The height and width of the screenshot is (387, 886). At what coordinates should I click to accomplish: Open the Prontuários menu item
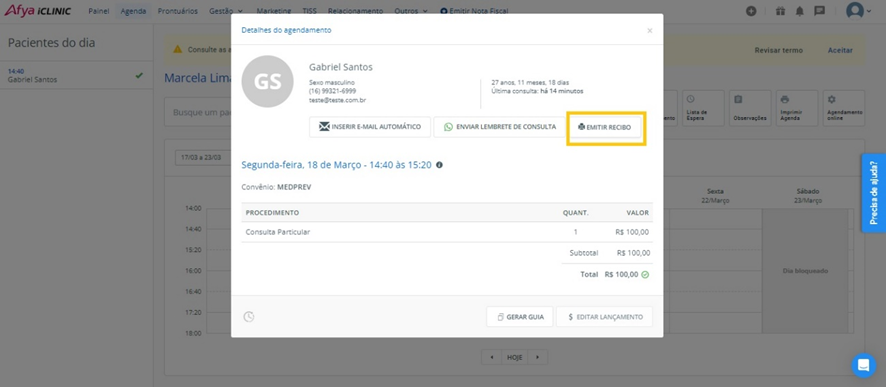click(177, 11)
